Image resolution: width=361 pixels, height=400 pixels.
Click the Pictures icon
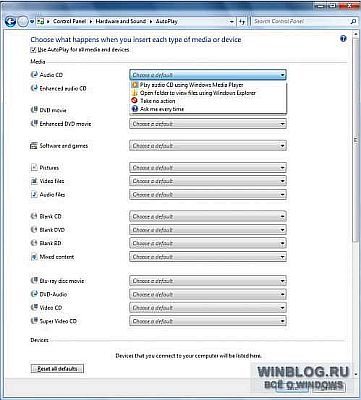(34, 167)
